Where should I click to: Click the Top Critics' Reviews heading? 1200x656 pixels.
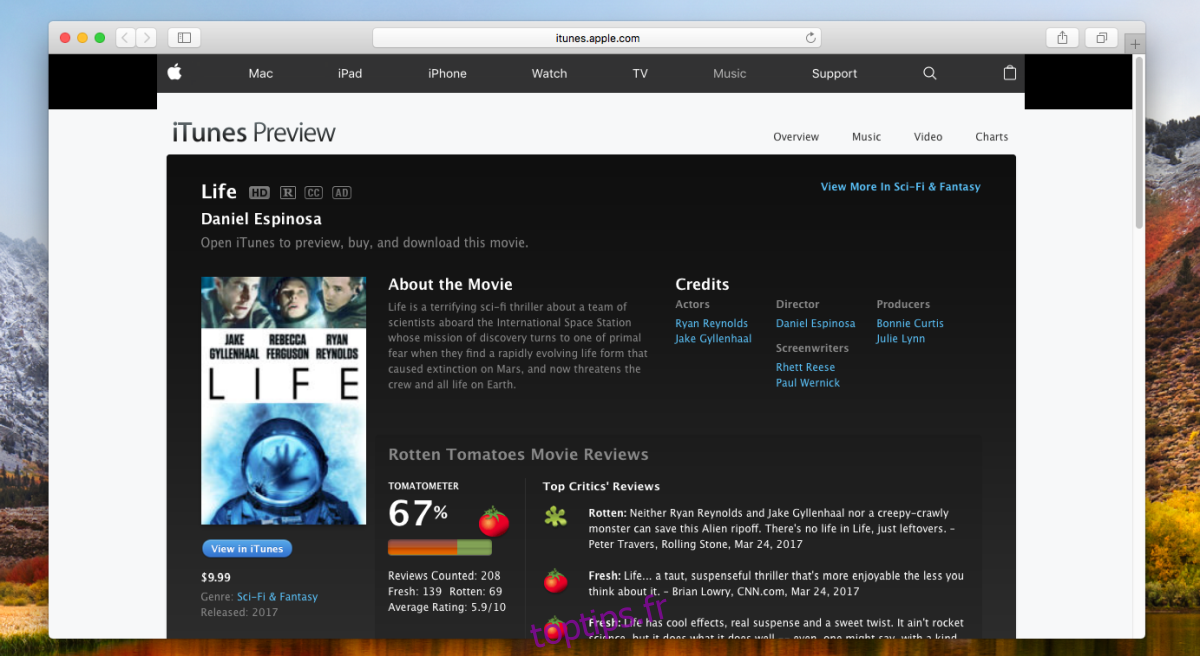point(601,487)
